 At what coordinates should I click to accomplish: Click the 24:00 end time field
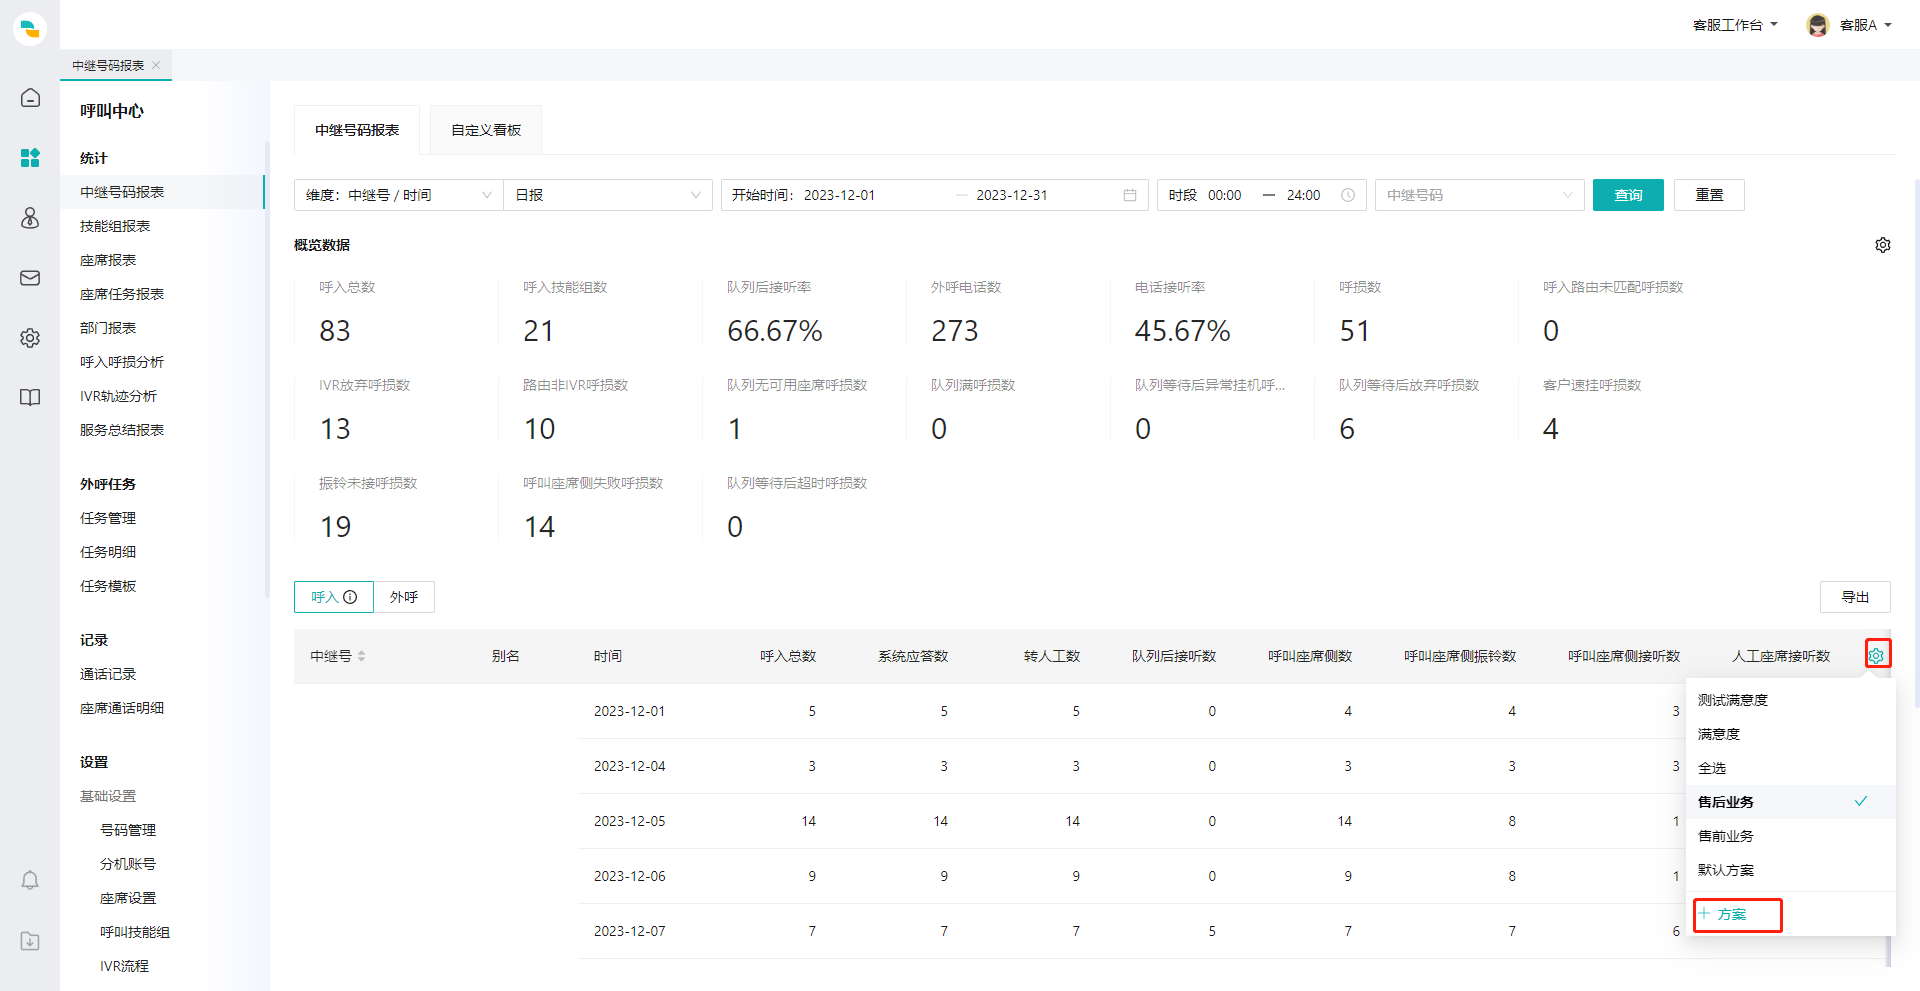(1303, 195)
